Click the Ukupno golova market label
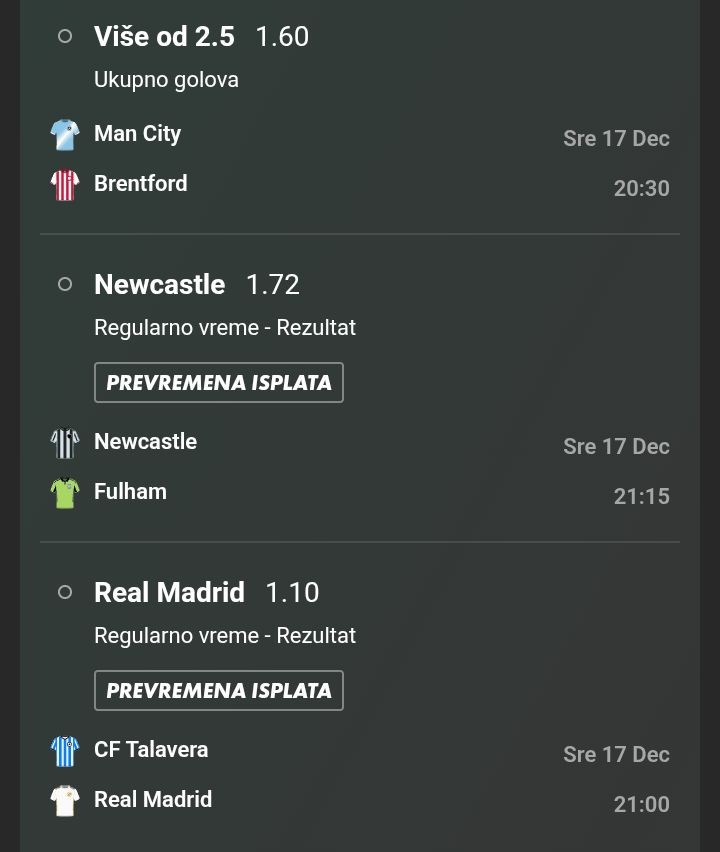The image size is (720, 852). coord(166,80)
